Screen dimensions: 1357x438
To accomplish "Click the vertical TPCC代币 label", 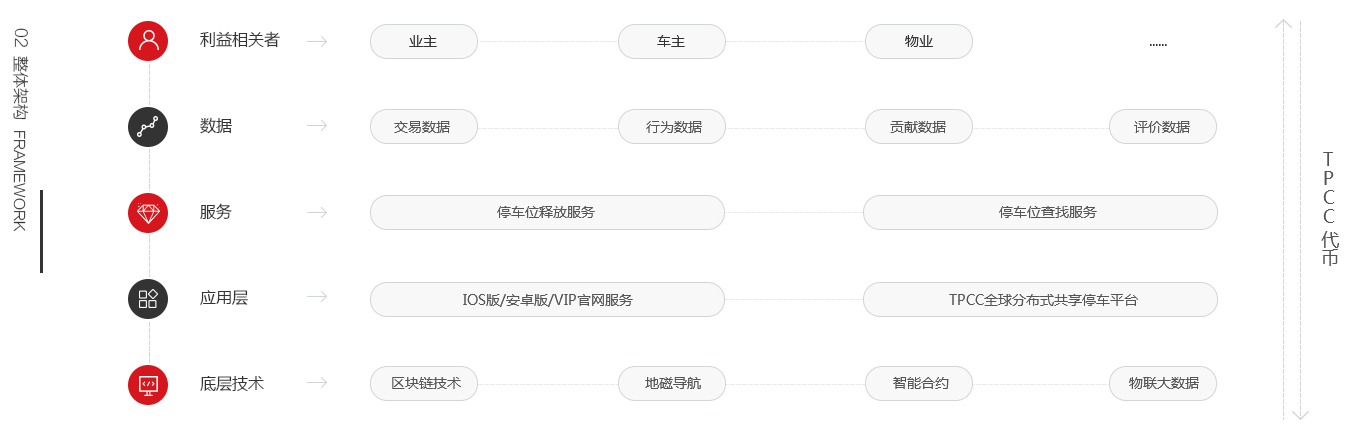I will (1329, 209).
